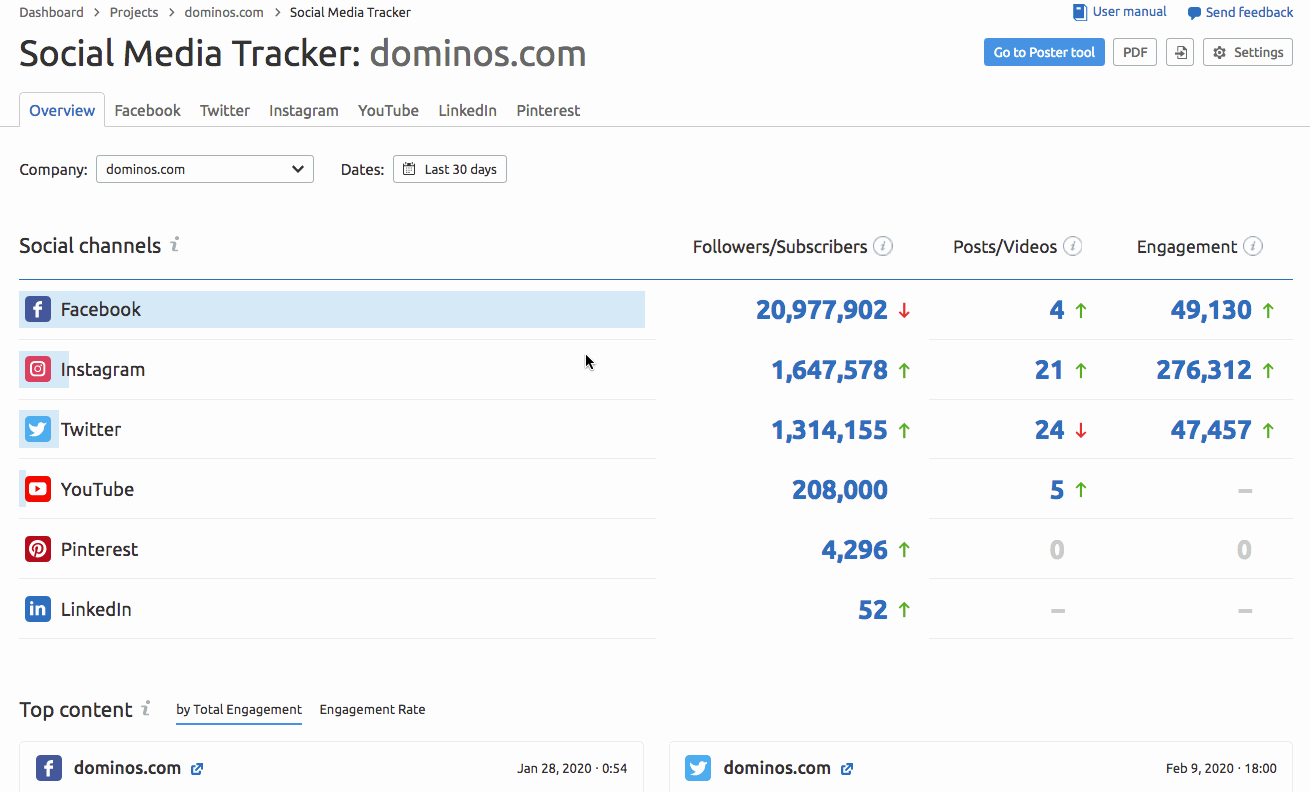1310x792 pixels.
Task: Click the info icon next to Engagement
Action: [1253, 246]
